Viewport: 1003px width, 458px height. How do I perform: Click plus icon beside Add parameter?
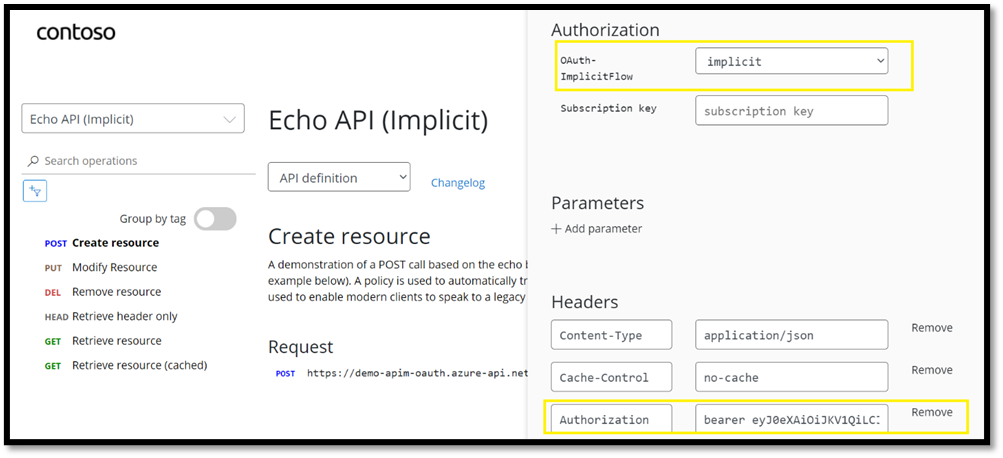coord(556,228)
